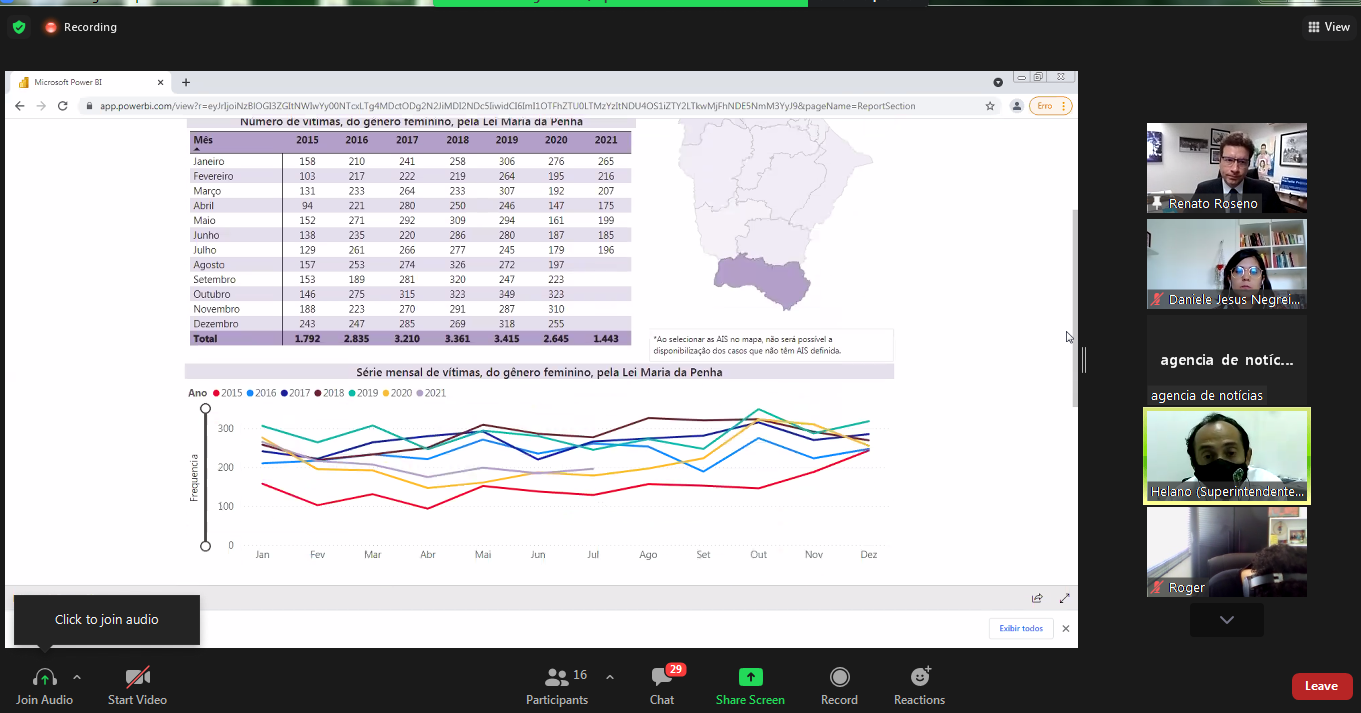Click the top handle of the chart's vertical slider

point(205,408)
